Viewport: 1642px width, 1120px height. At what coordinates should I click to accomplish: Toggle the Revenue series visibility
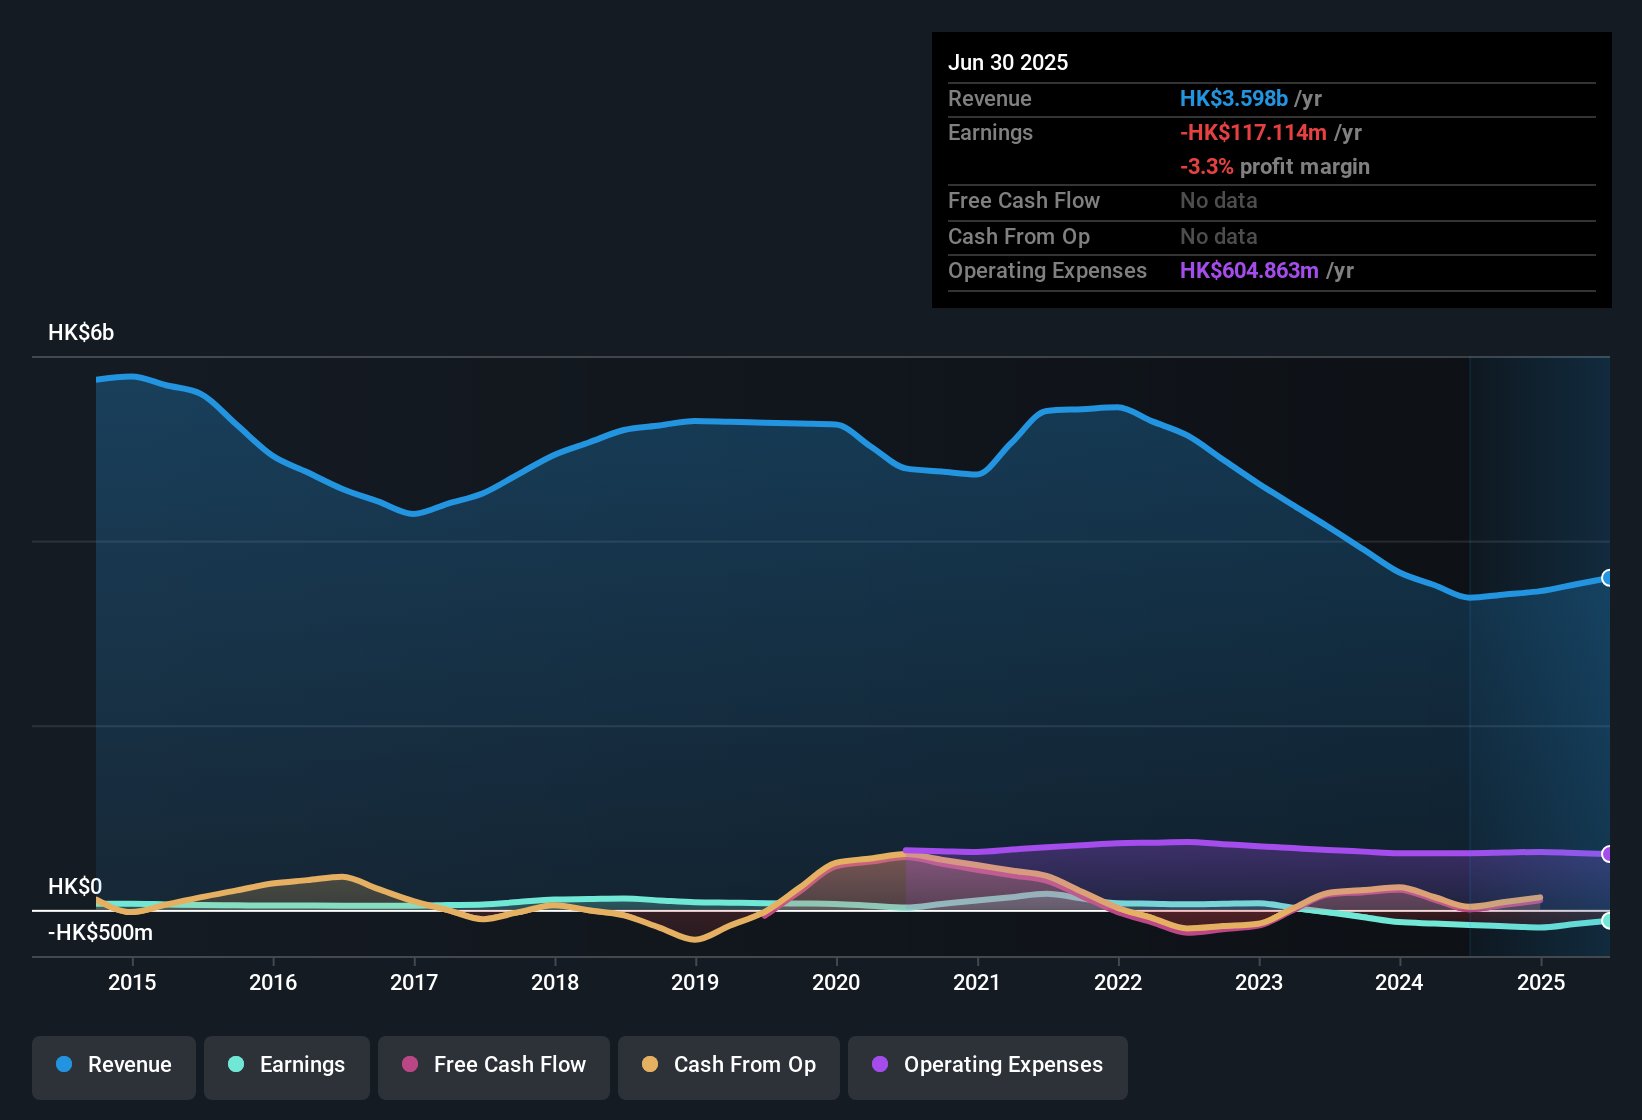tap(113, 1065)
